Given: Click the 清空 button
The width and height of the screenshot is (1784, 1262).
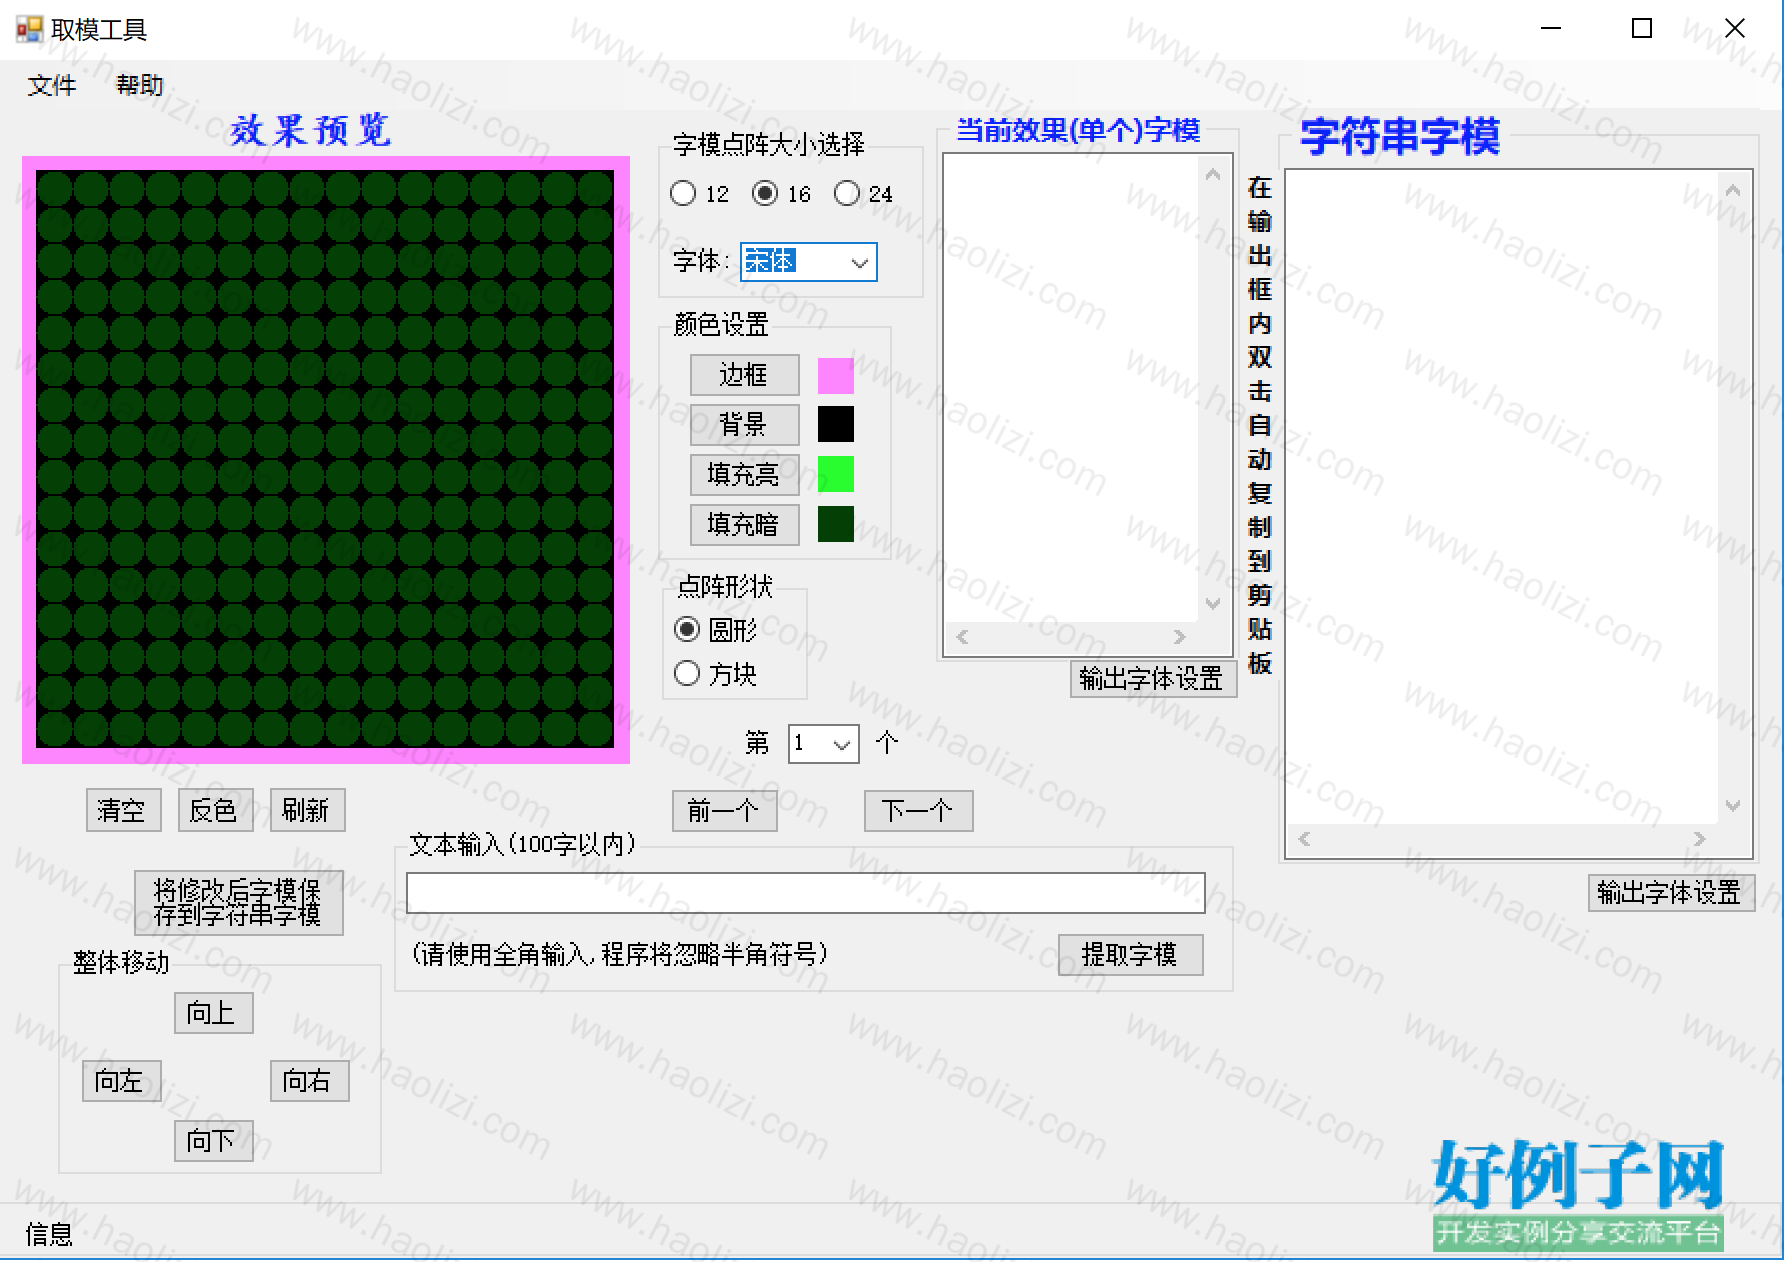Looking at the screenshot, I should [x=123, y=810].
